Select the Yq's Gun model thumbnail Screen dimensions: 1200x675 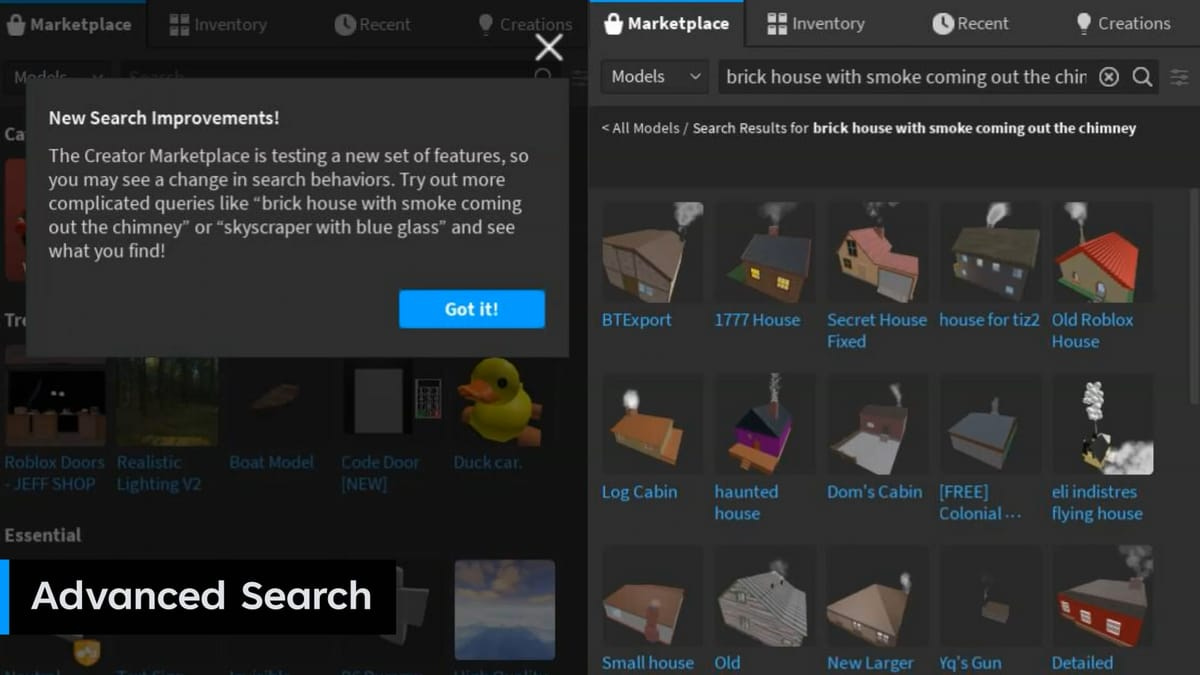tap(989, 595)
